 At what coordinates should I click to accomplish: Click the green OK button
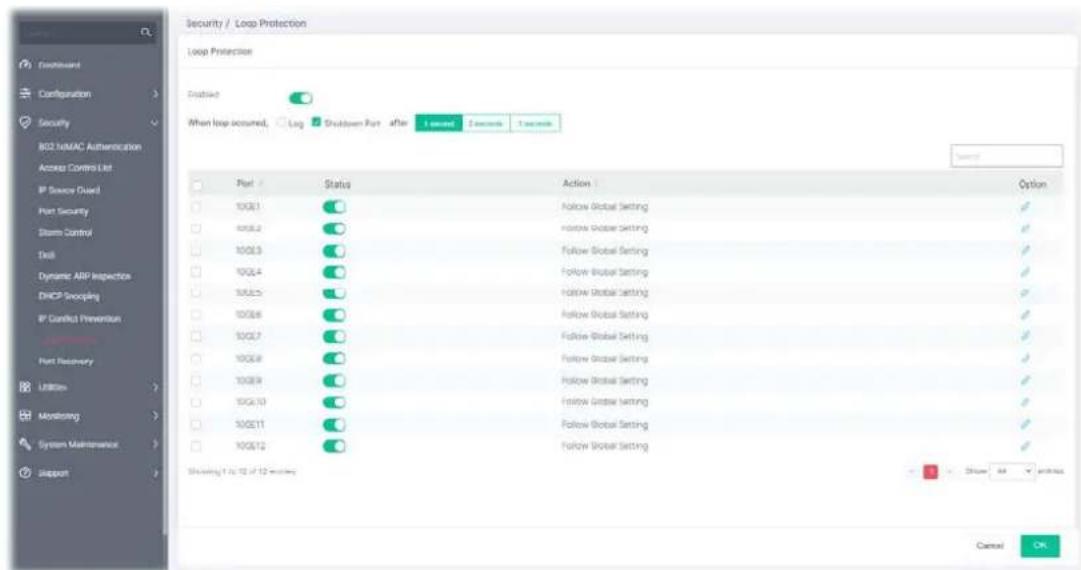tap(1040, 545)
